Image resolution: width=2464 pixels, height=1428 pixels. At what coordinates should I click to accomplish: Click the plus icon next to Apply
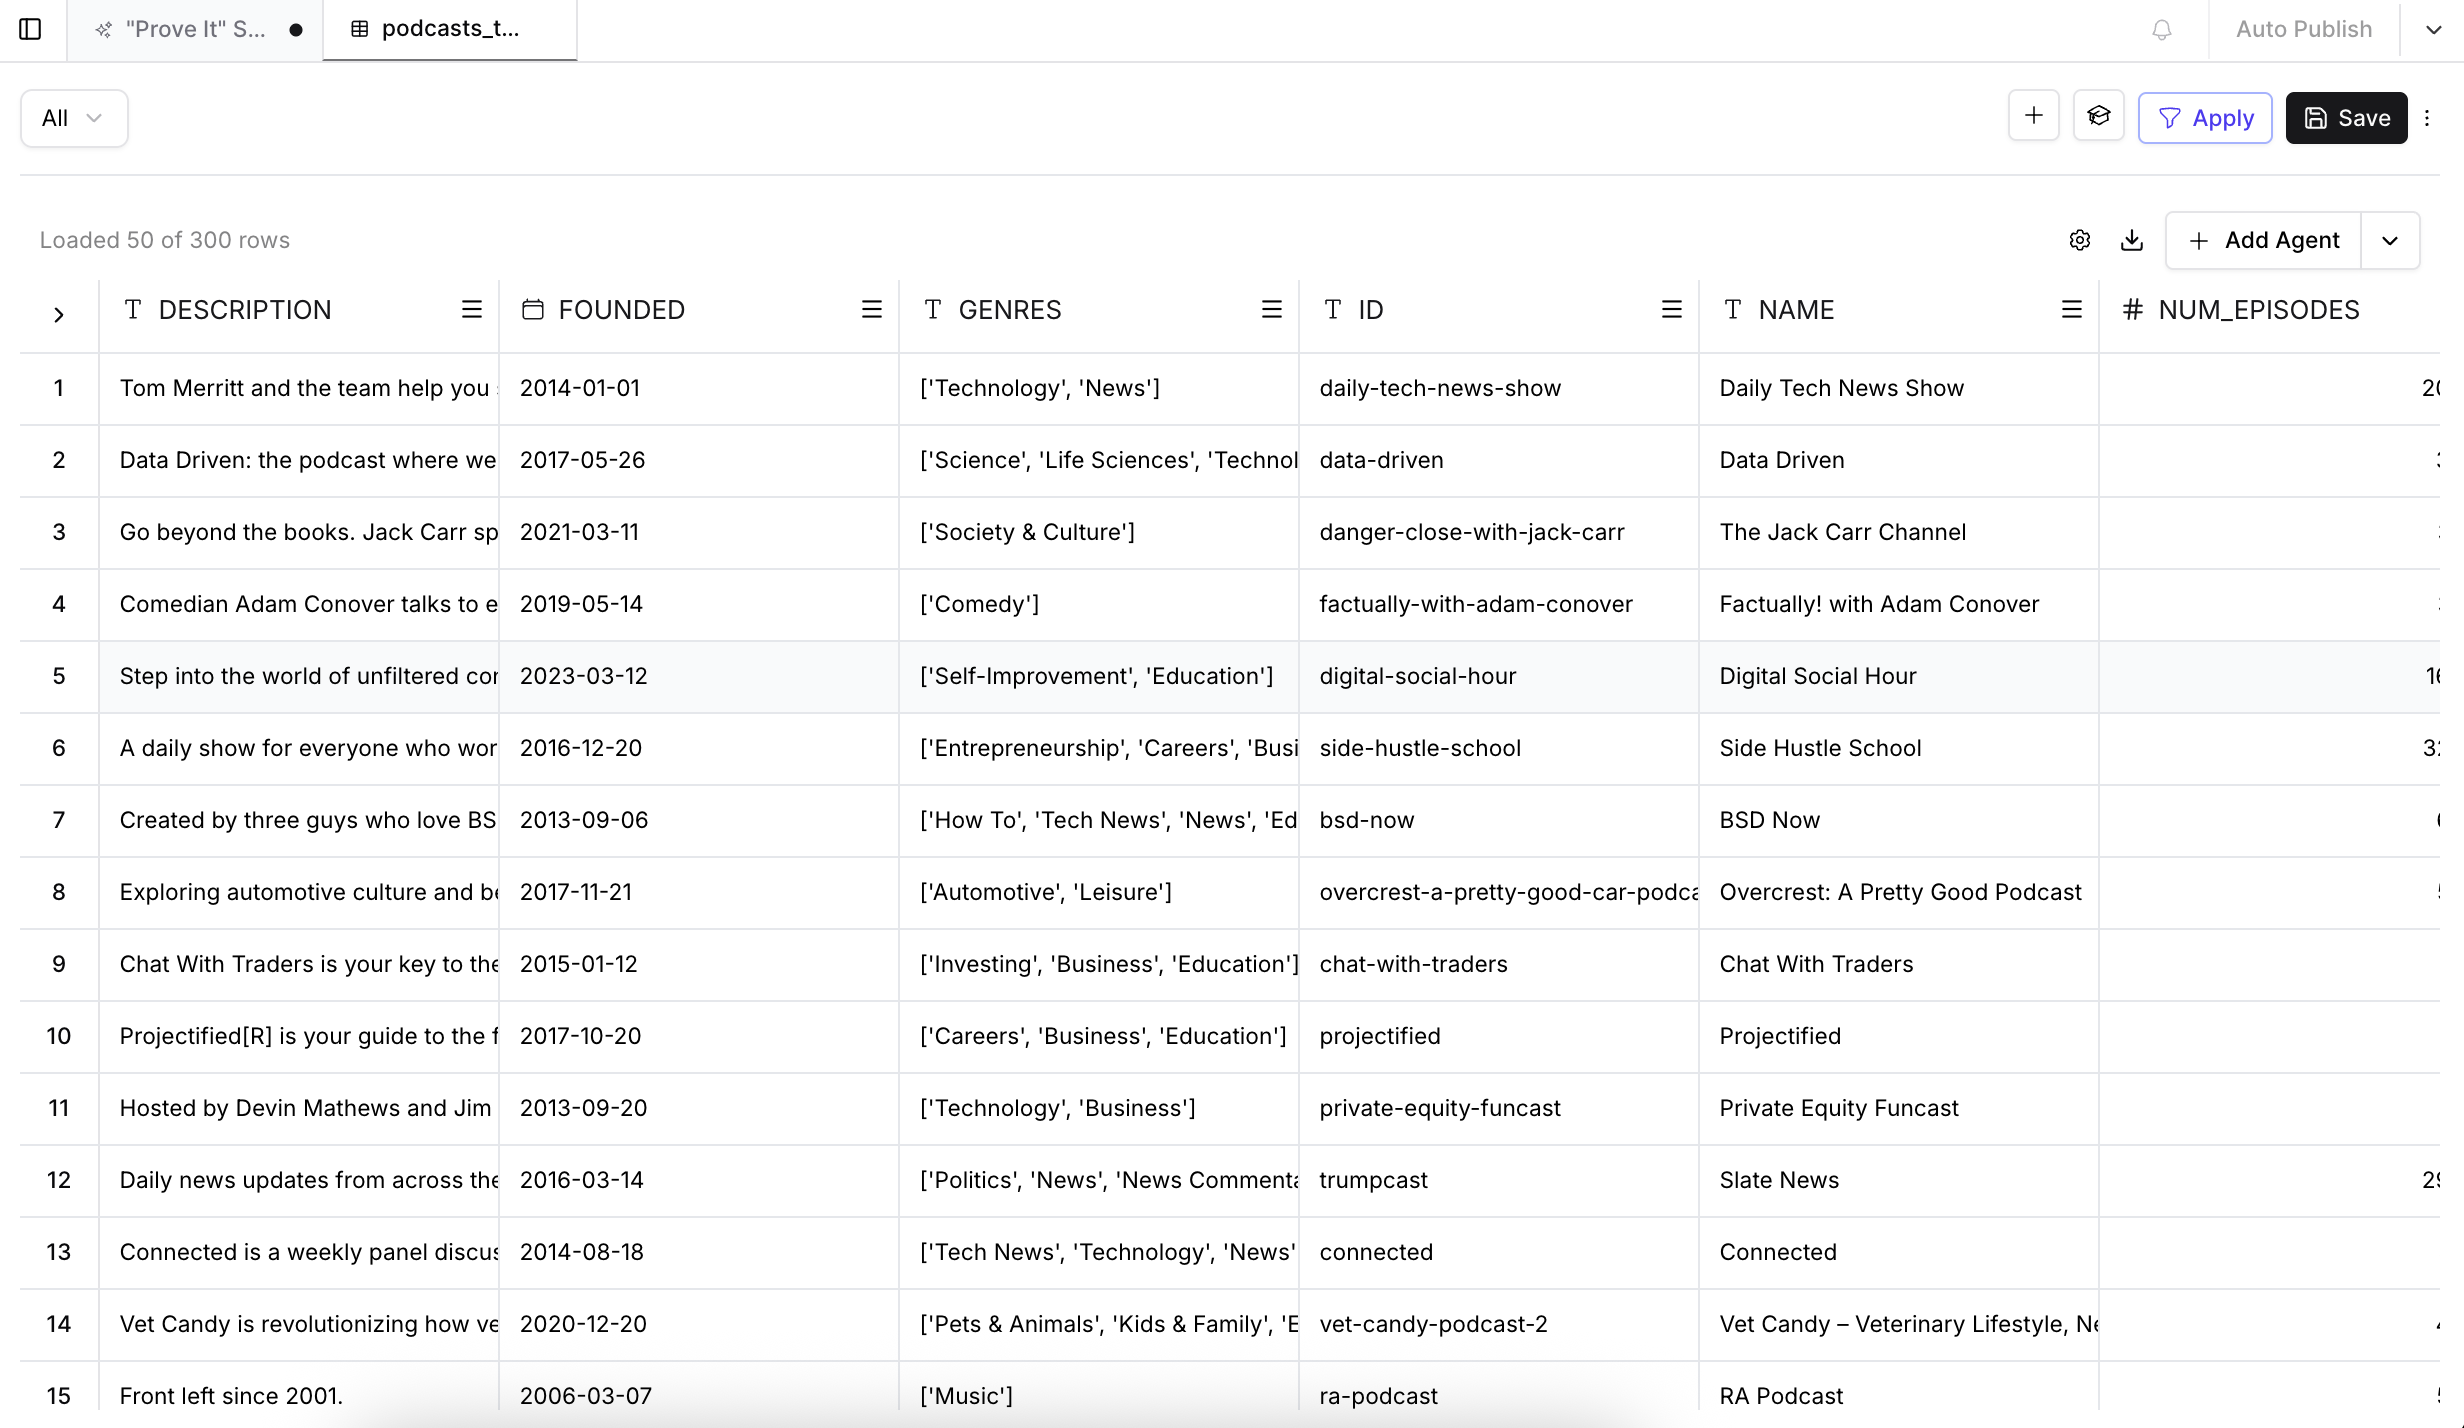pyautogui.click(x=2033, y=117)
